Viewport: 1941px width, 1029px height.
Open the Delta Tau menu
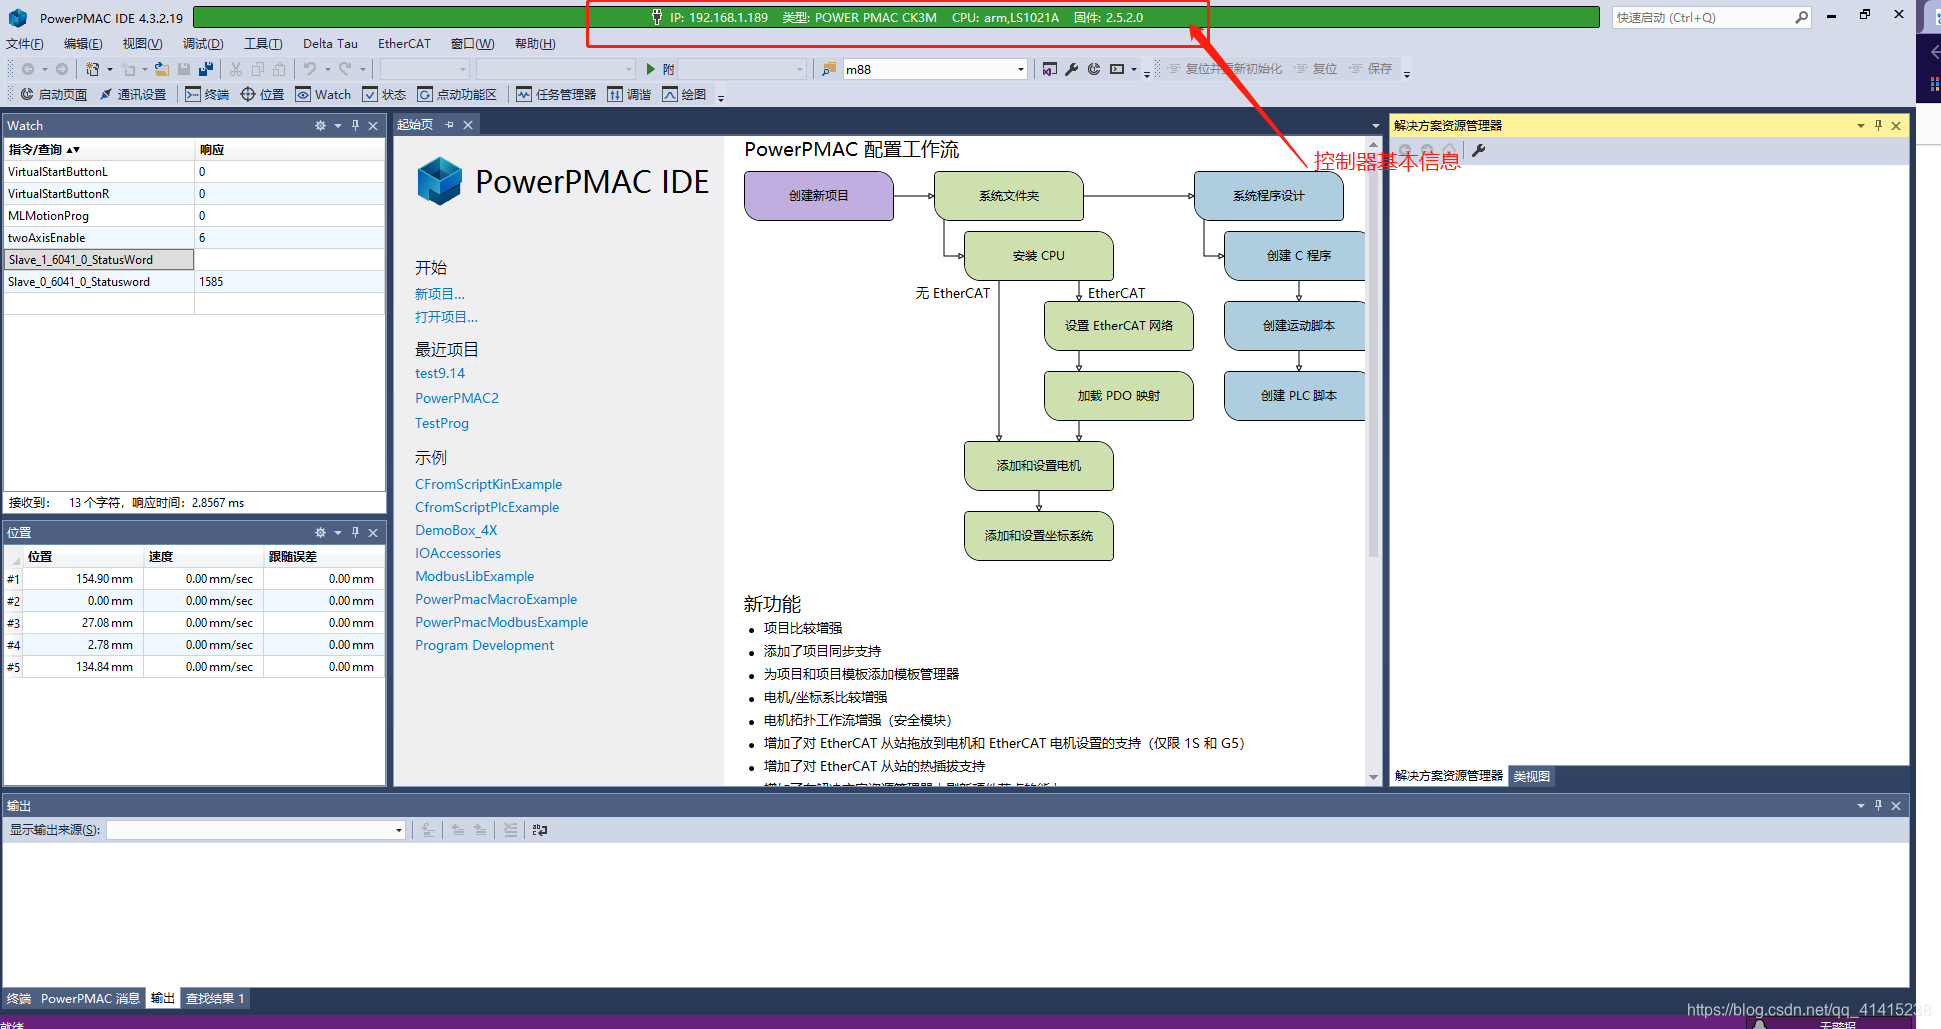pyautogui.click(x=330, y=44)
